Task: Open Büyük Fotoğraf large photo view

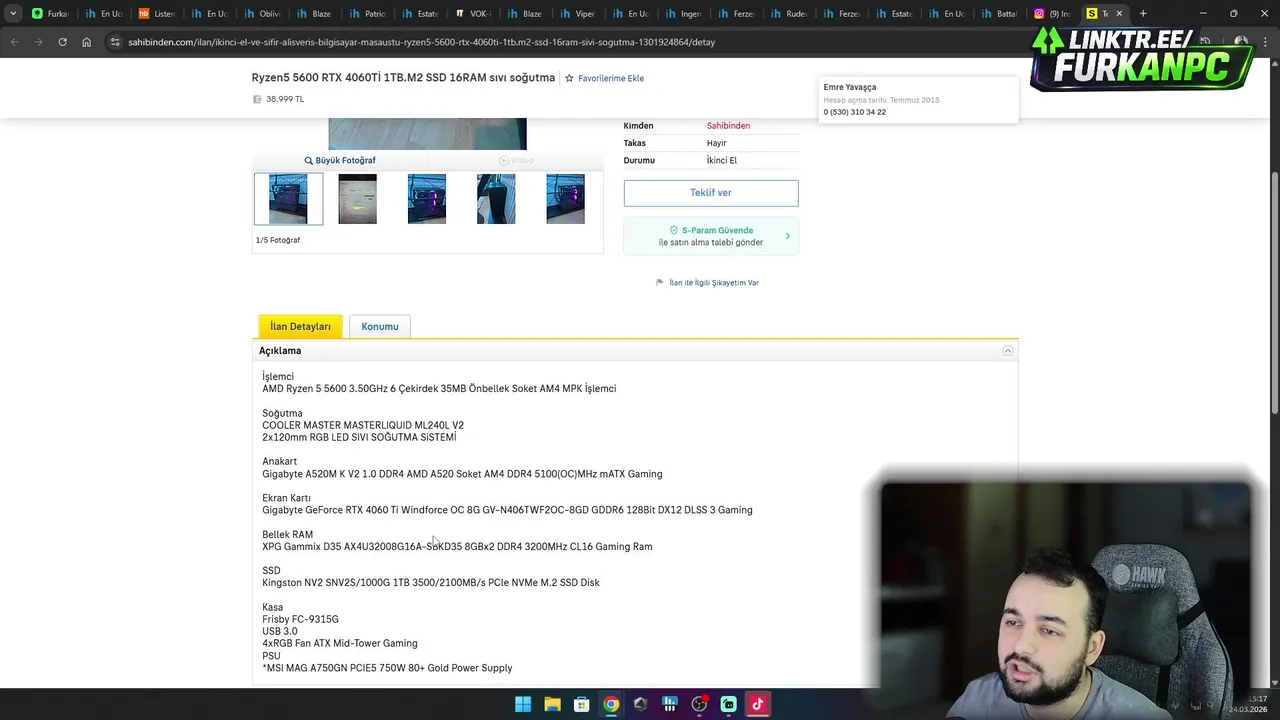Action: tap(345, 160)
